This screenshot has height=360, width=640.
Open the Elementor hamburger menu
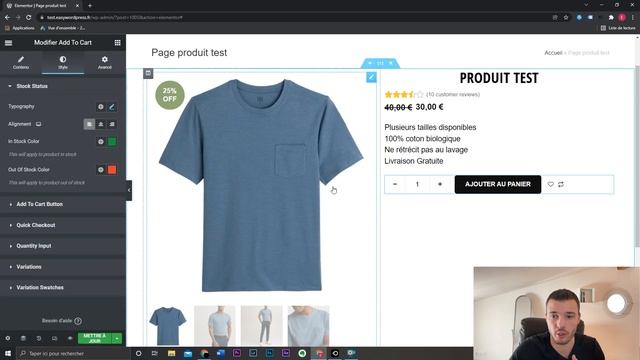(8, 43)
